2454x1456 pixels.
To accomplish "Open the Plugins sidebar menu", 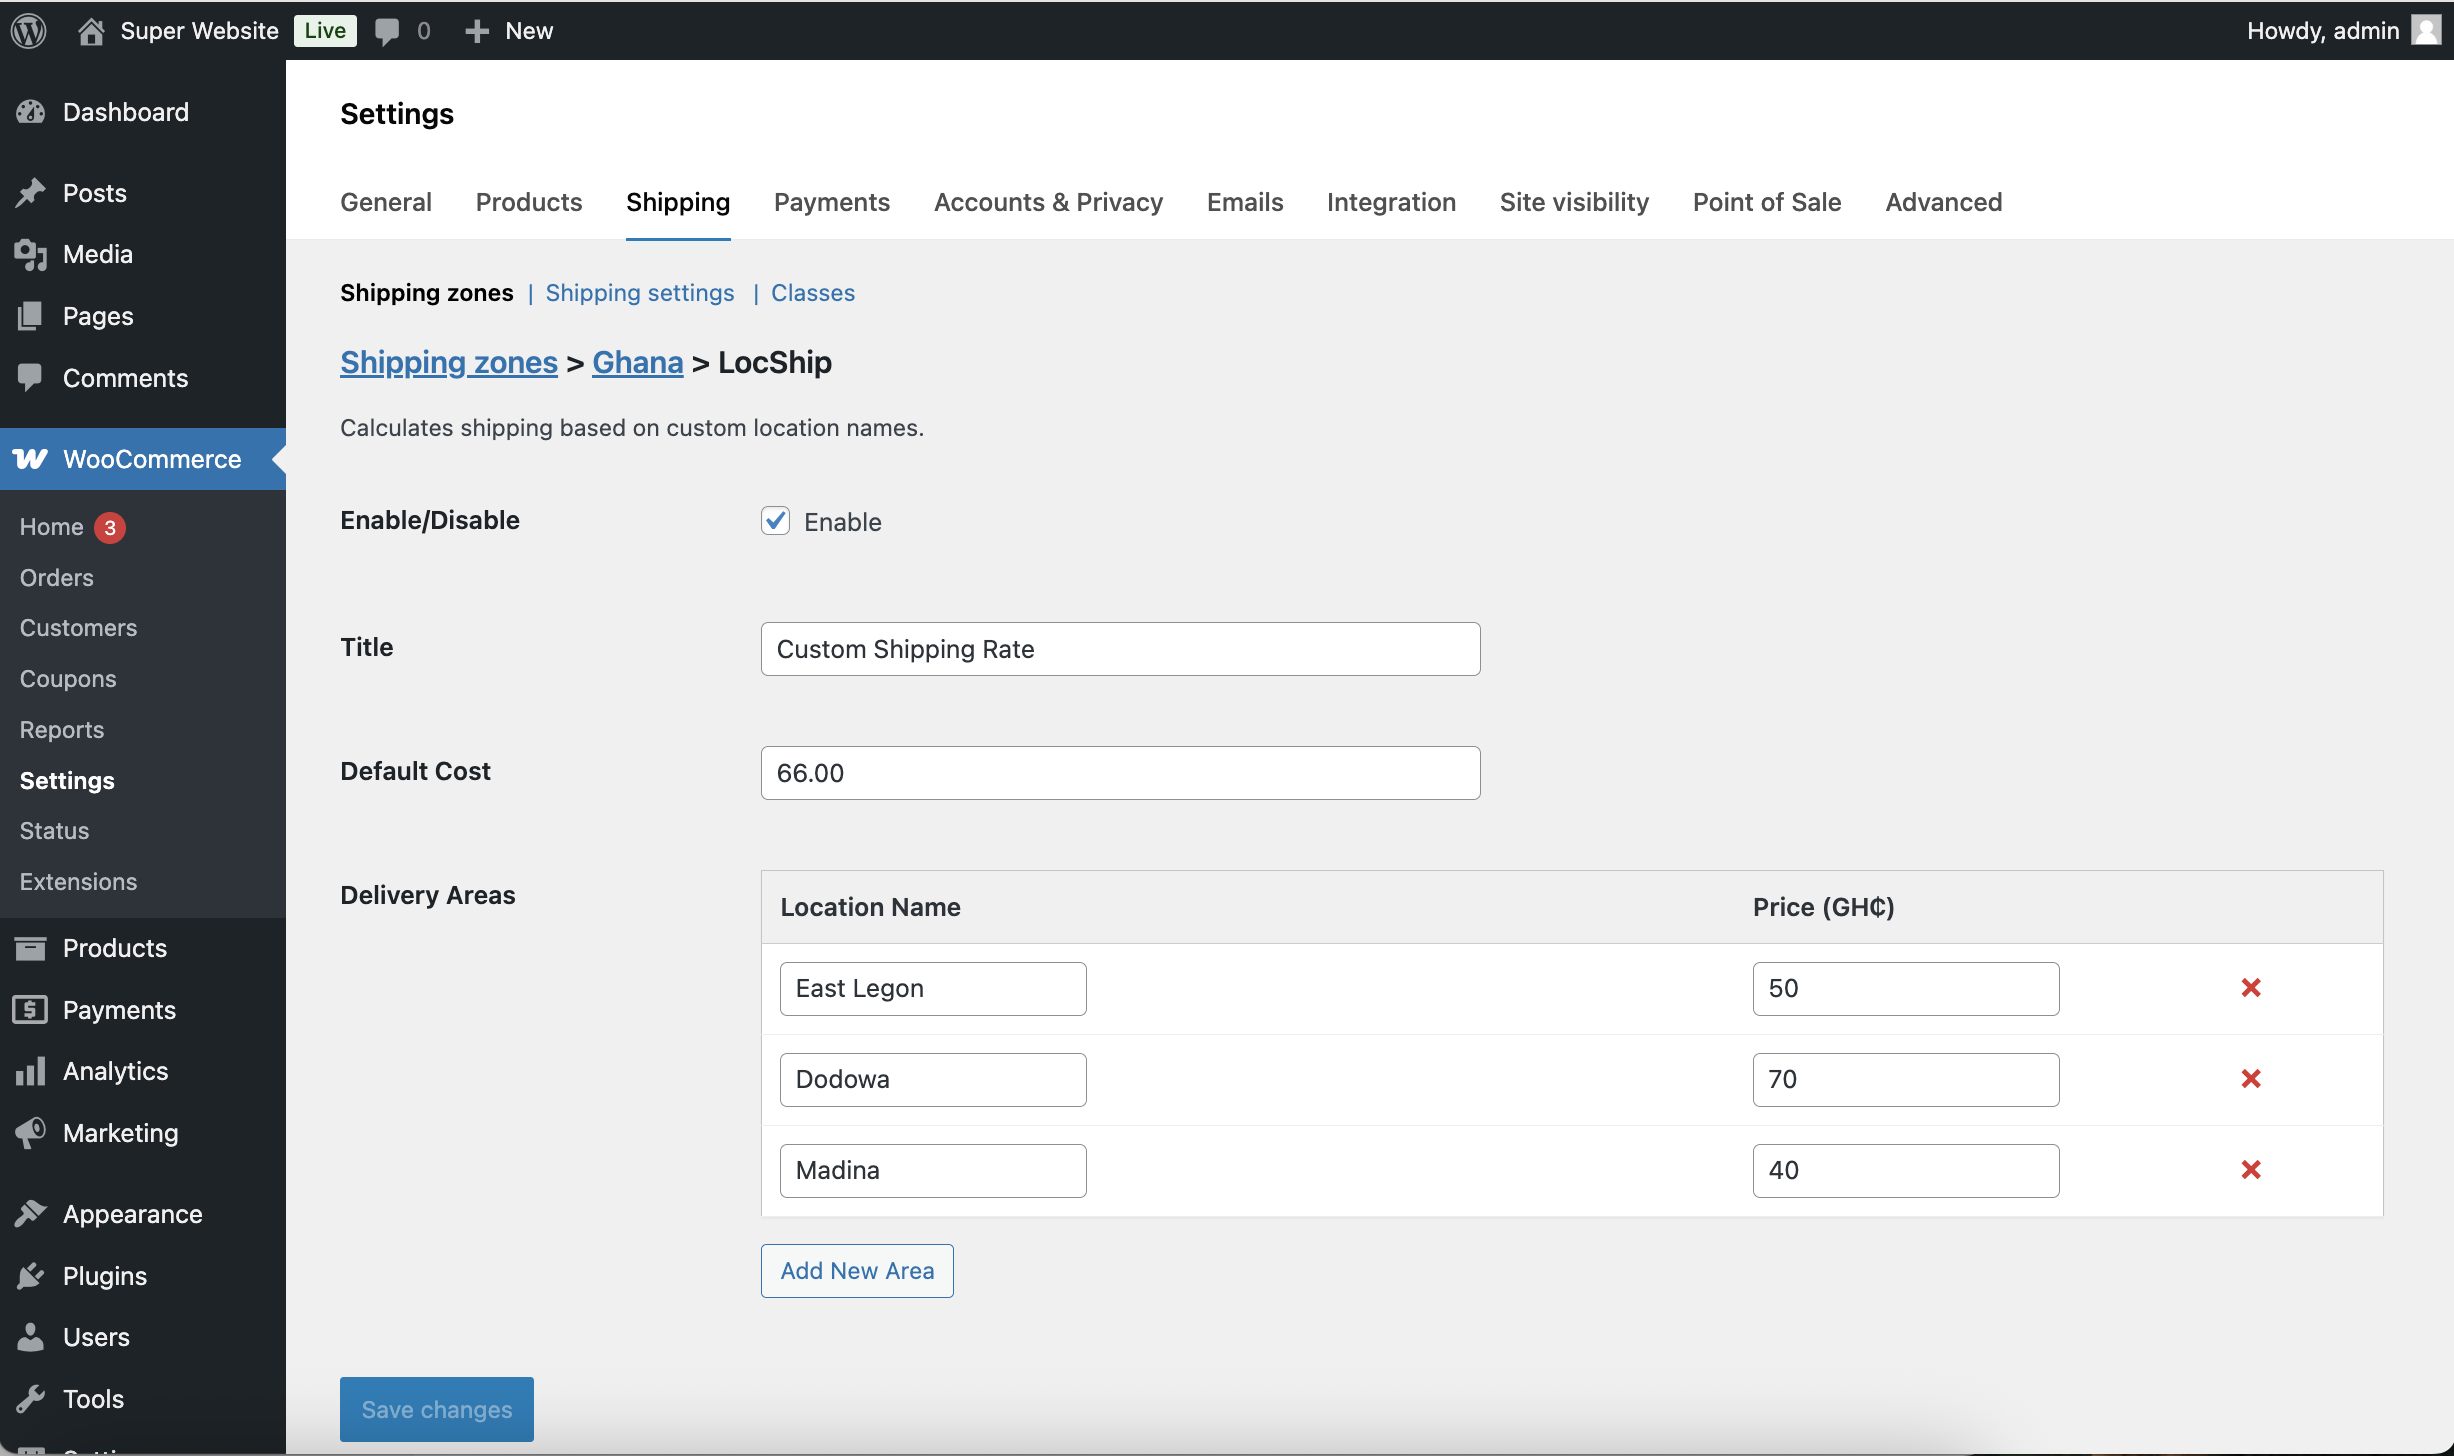I will (104, 1276).
